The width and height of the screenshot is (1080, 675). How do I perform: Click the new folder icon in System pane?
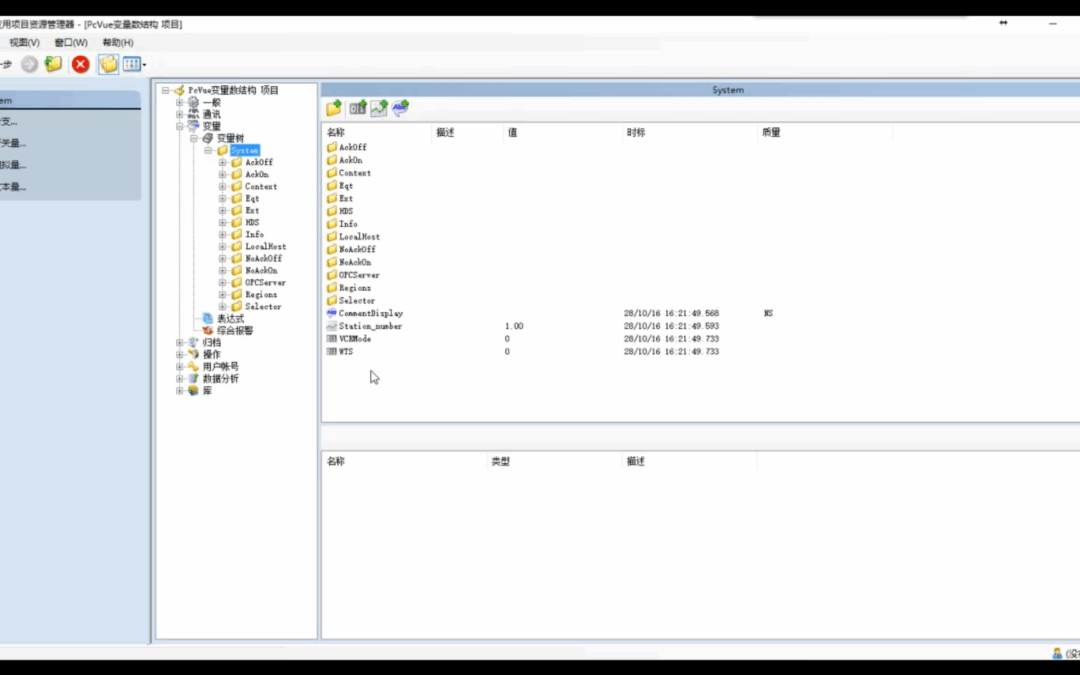[x=334, y=107]
